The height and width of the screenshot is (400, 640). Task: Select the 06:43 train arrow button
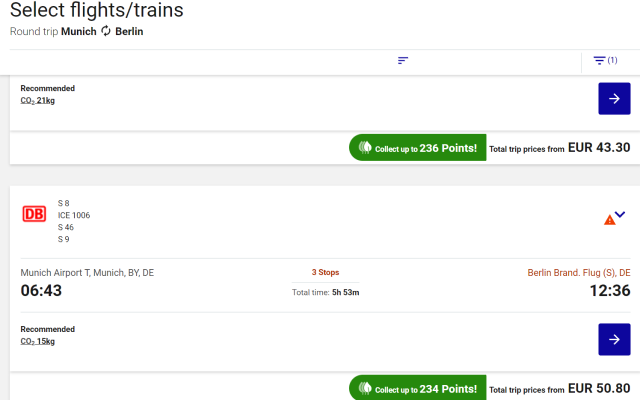click(614, 339)
